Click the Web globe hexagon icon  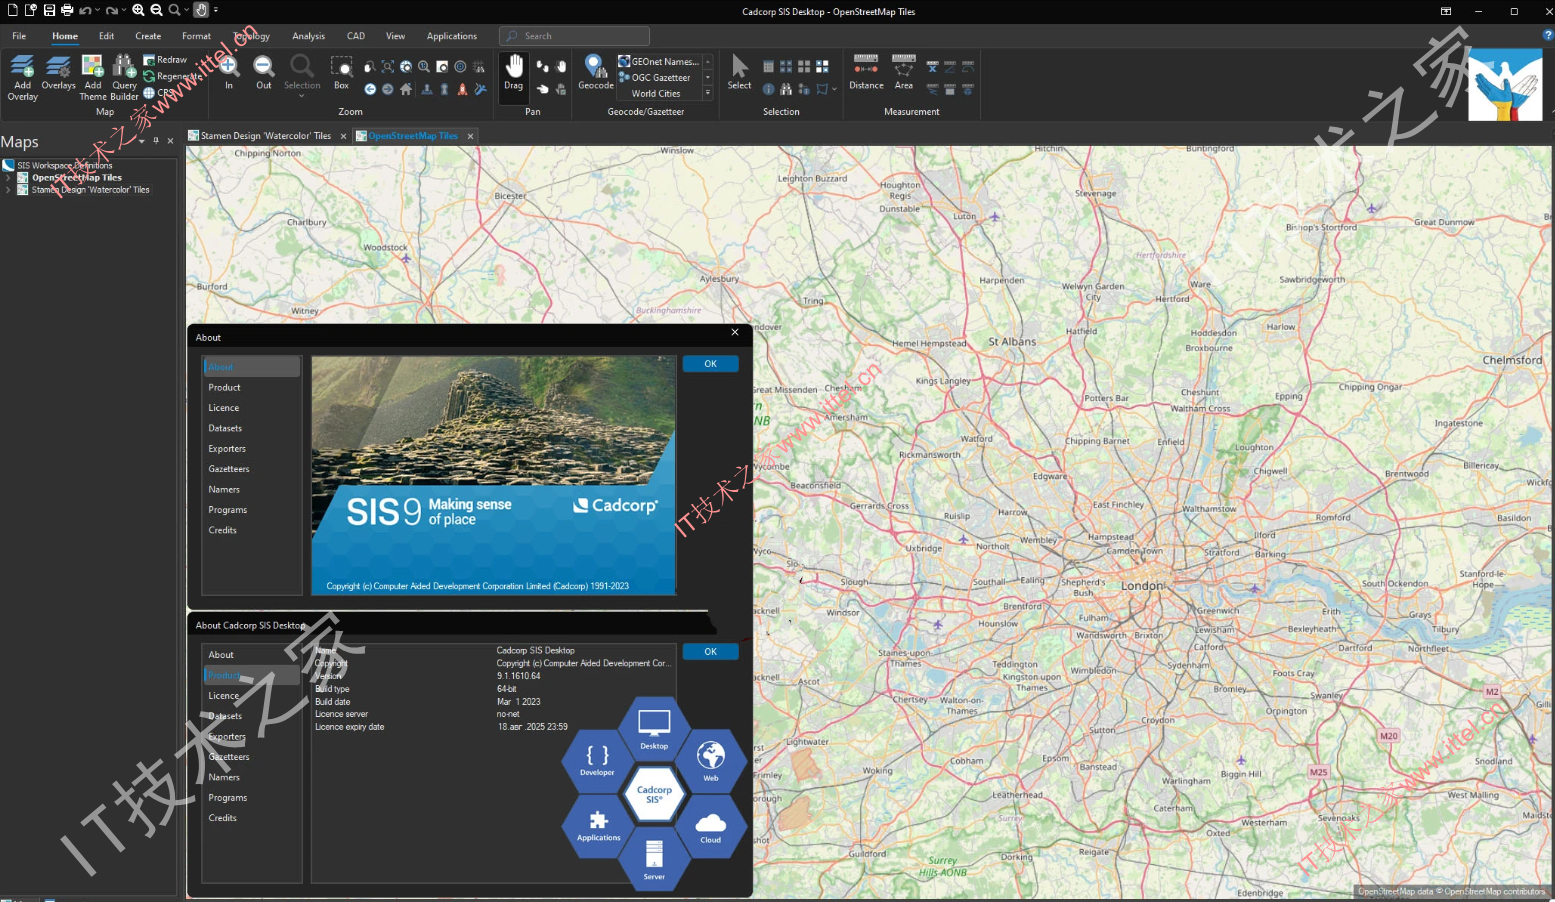[x=711, y=760]
